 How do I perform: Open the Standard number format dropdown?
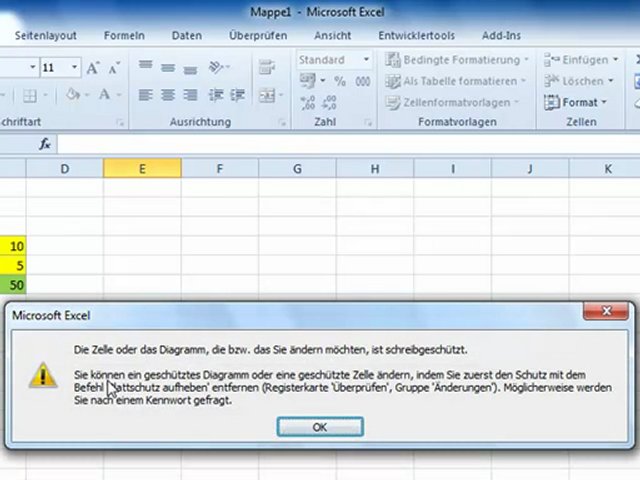(x=366, y=60)
